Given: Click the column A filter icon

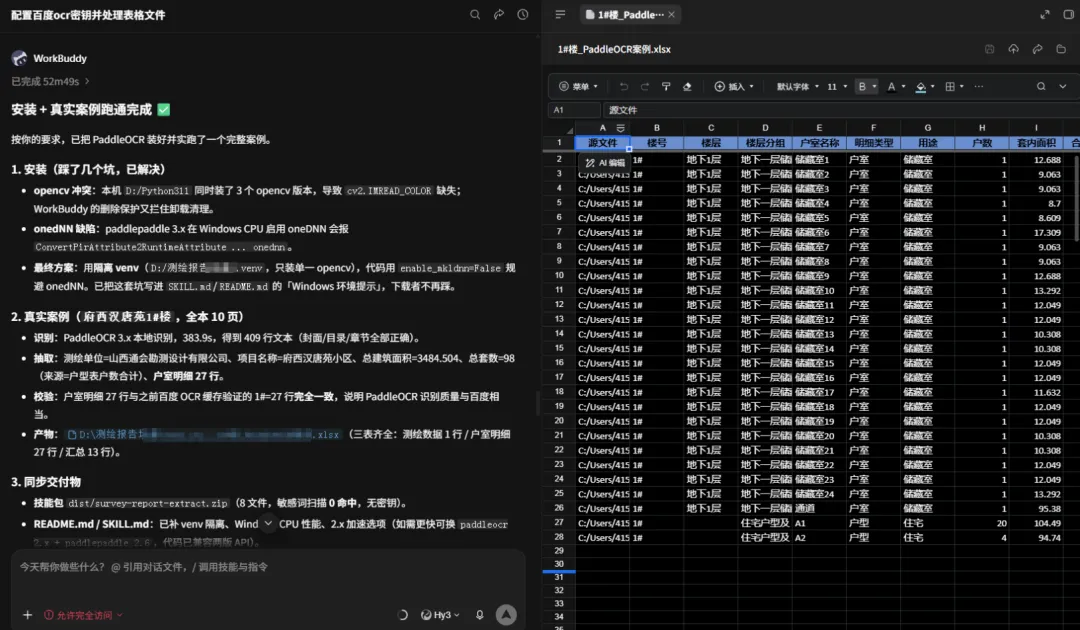Looking at the screenshot, I should [x=621, y=128].
